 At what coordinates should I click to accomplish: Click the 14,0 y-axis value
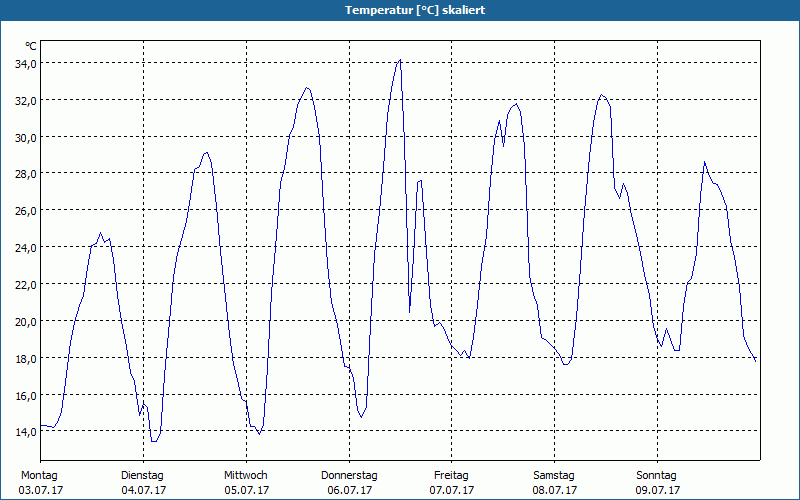point(26,432)
